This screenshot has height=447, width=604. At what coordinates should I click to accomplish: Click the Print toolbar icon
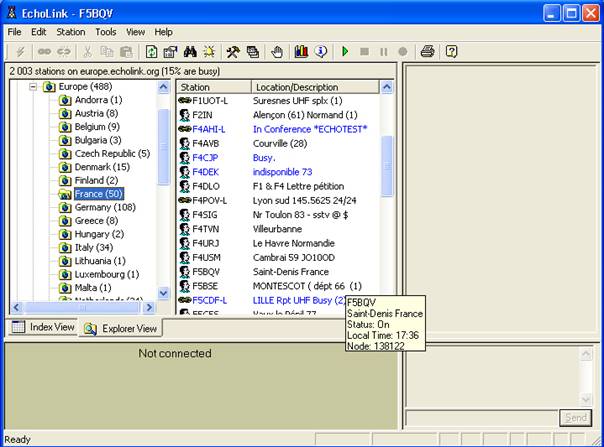pos(427,52)
